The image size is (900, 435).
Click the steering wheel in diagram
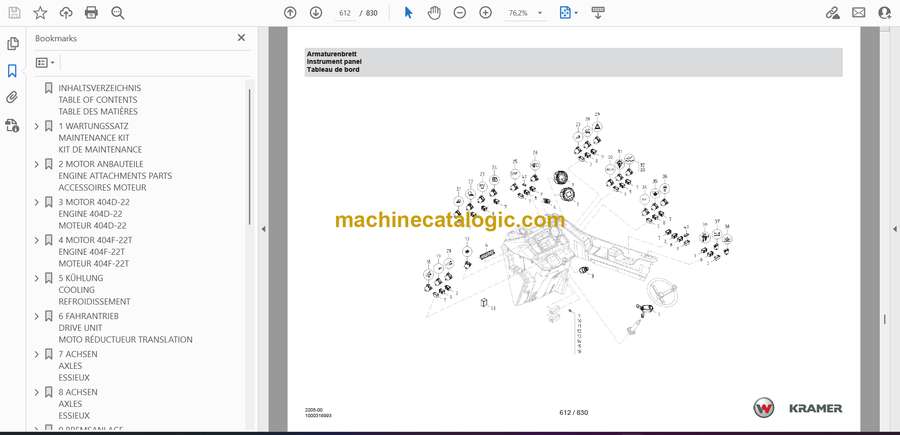coord(662,292)
